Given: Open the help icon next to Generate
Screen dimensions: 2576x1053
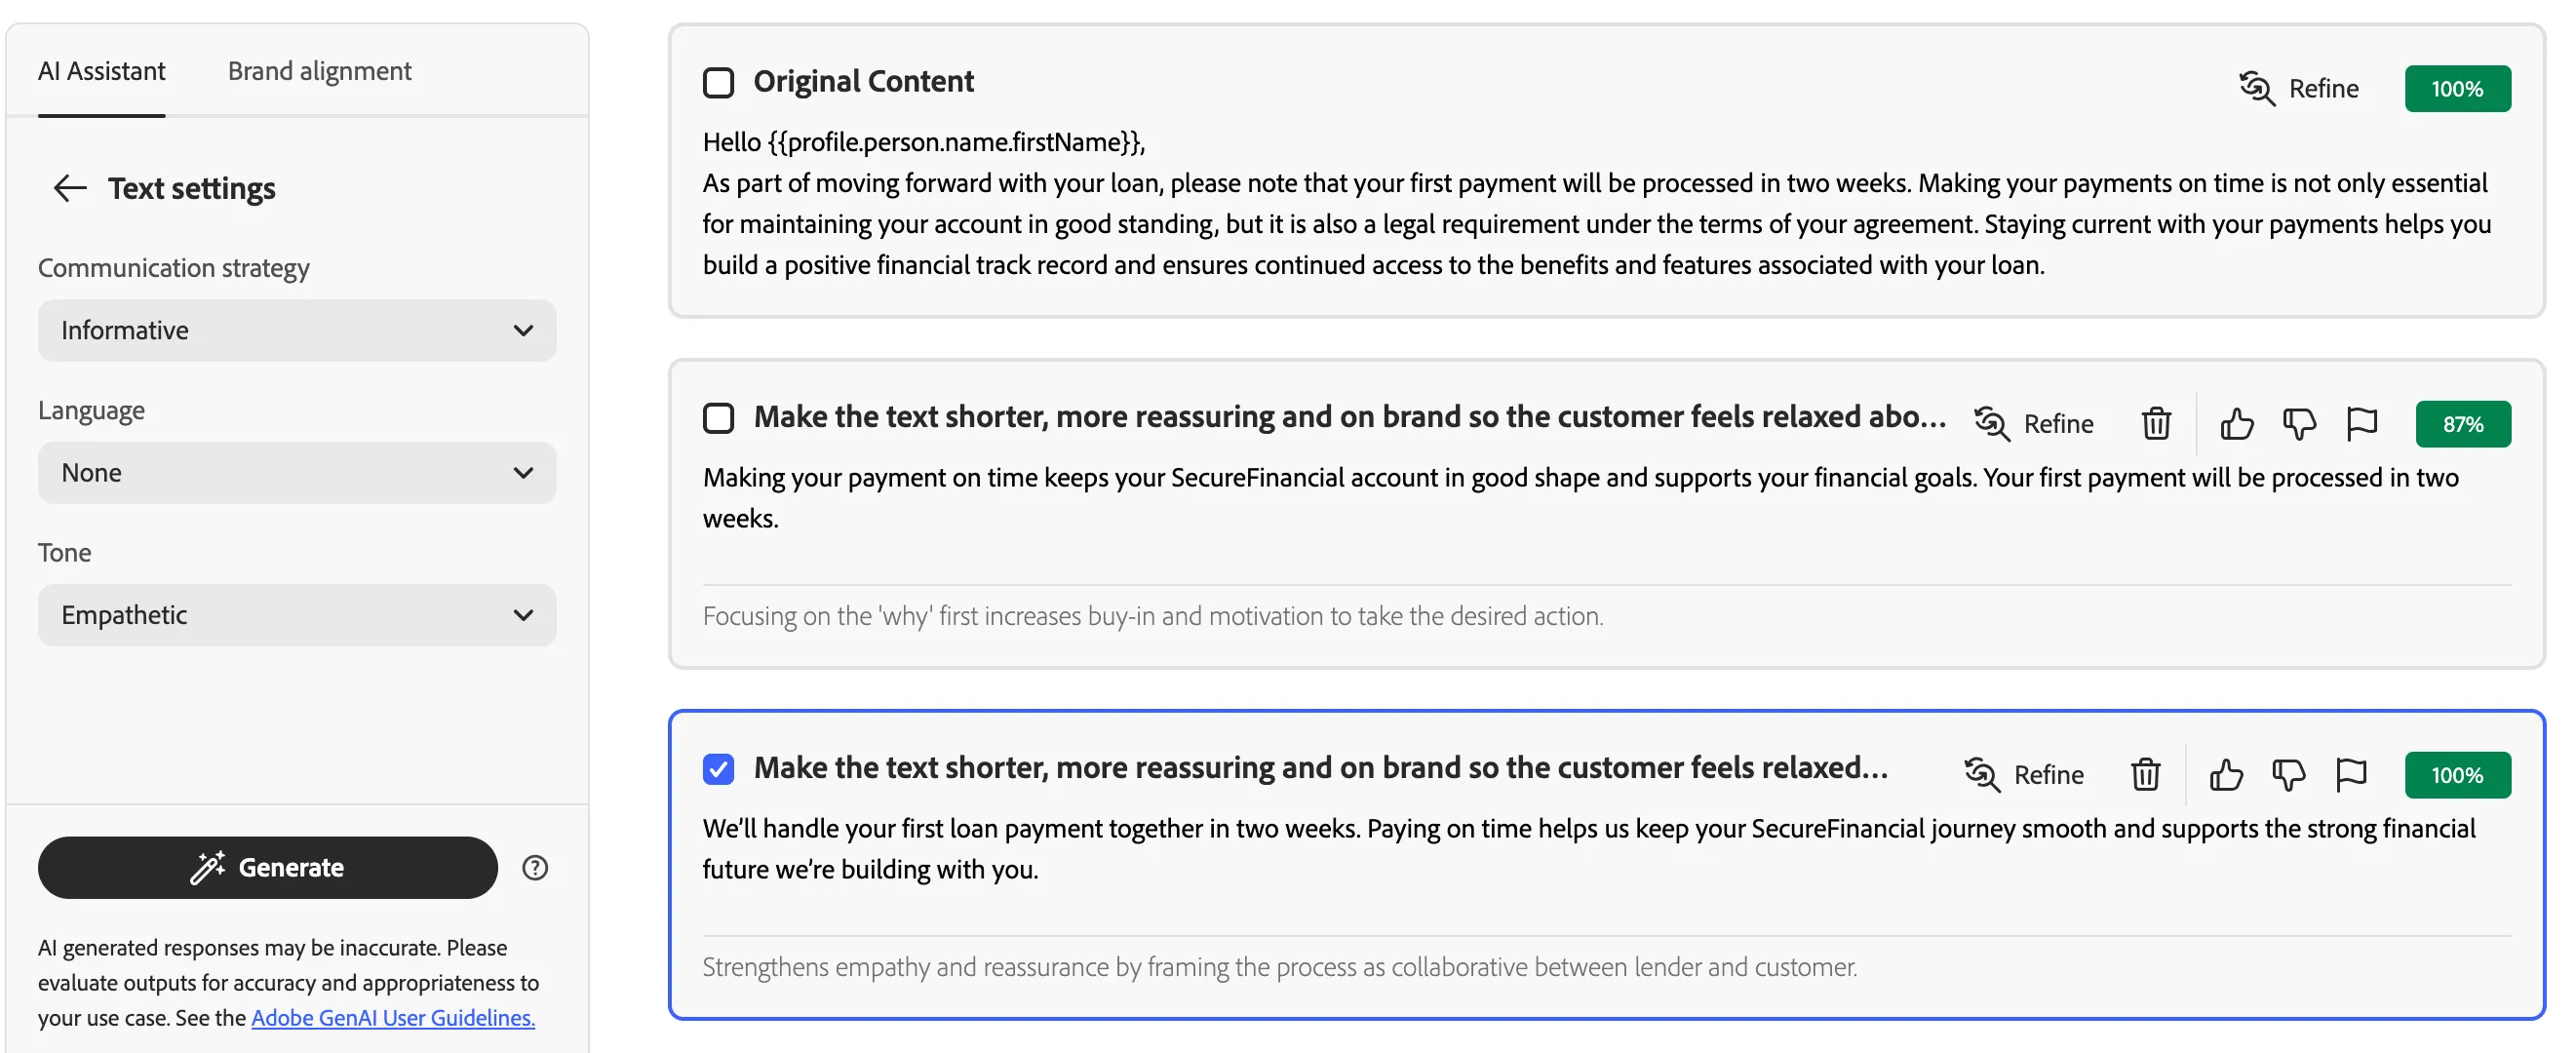Looking at the screenshot, I should (x=535, y=867).
